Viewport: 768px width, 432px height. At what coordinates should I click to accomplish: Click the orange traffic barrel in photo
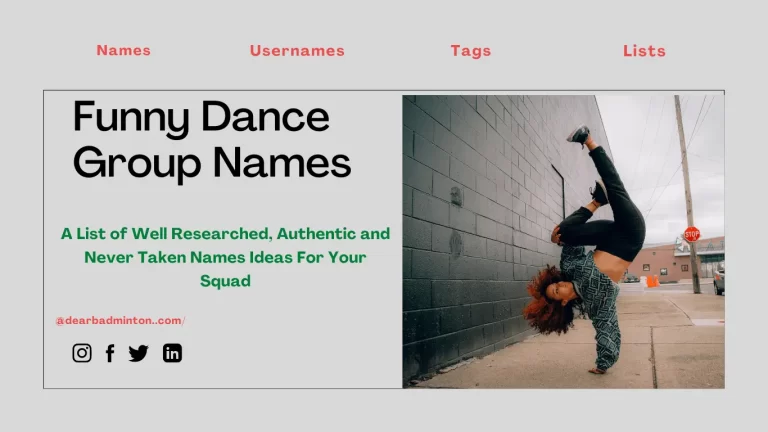coord(652,281)
